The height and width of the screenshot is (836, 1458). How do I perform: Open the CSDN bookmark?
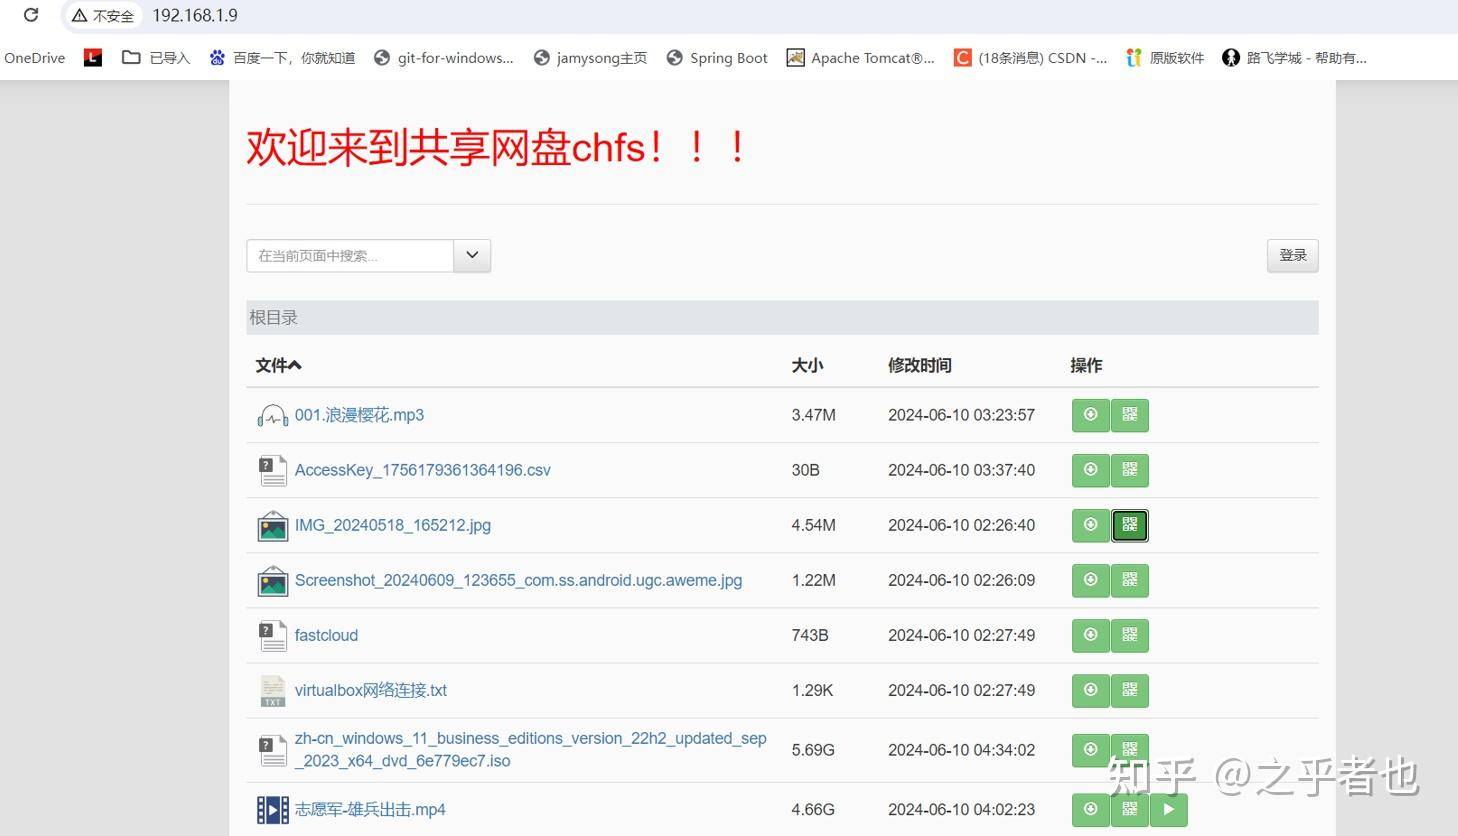tap(1030, 58)
